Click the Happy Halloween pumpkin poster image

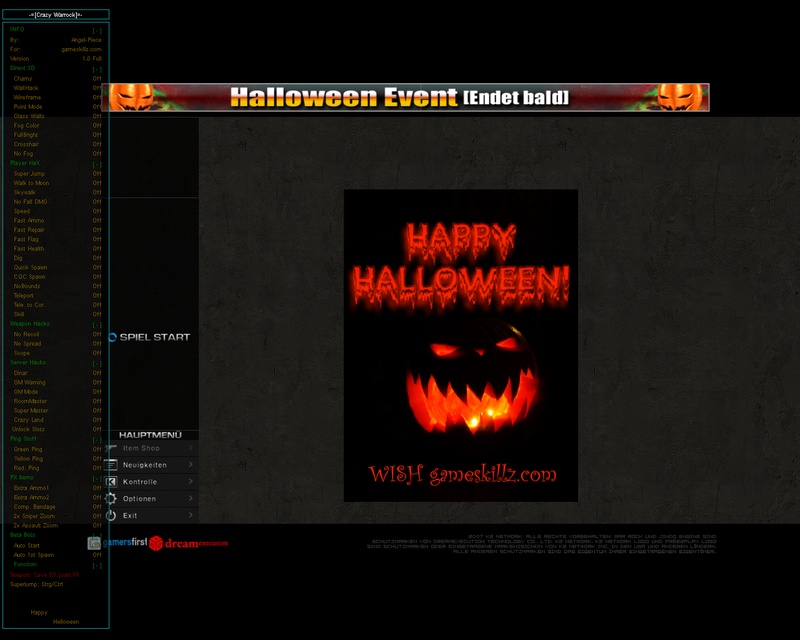461,346
